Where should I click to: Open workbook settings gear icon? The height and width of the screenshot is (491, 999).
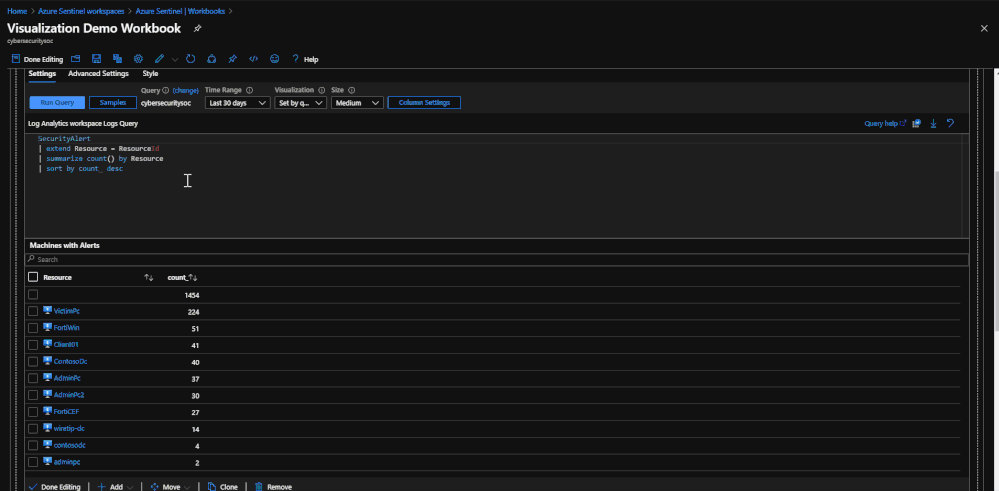tap(138, 59)
